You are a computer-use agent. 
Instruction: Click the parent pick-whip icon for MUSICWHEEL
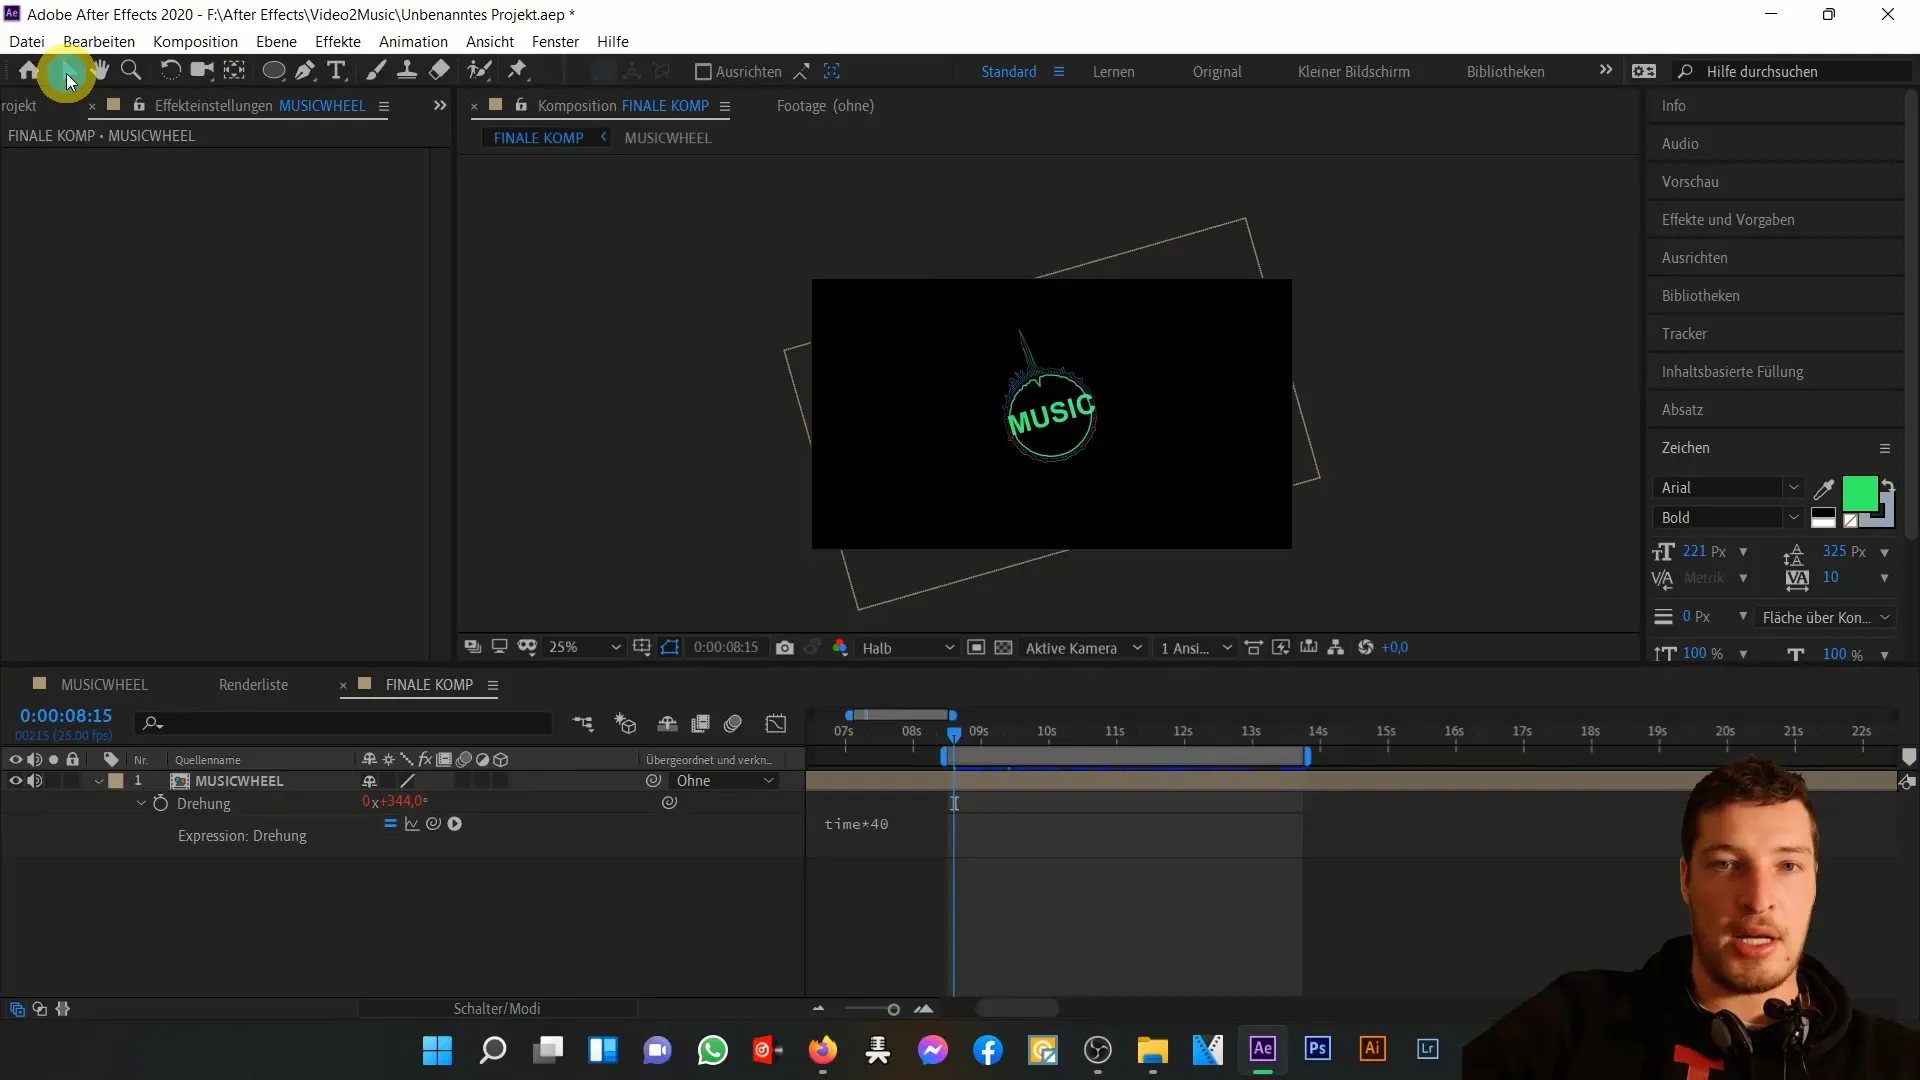pyautogui.click(x=654, y=779)
